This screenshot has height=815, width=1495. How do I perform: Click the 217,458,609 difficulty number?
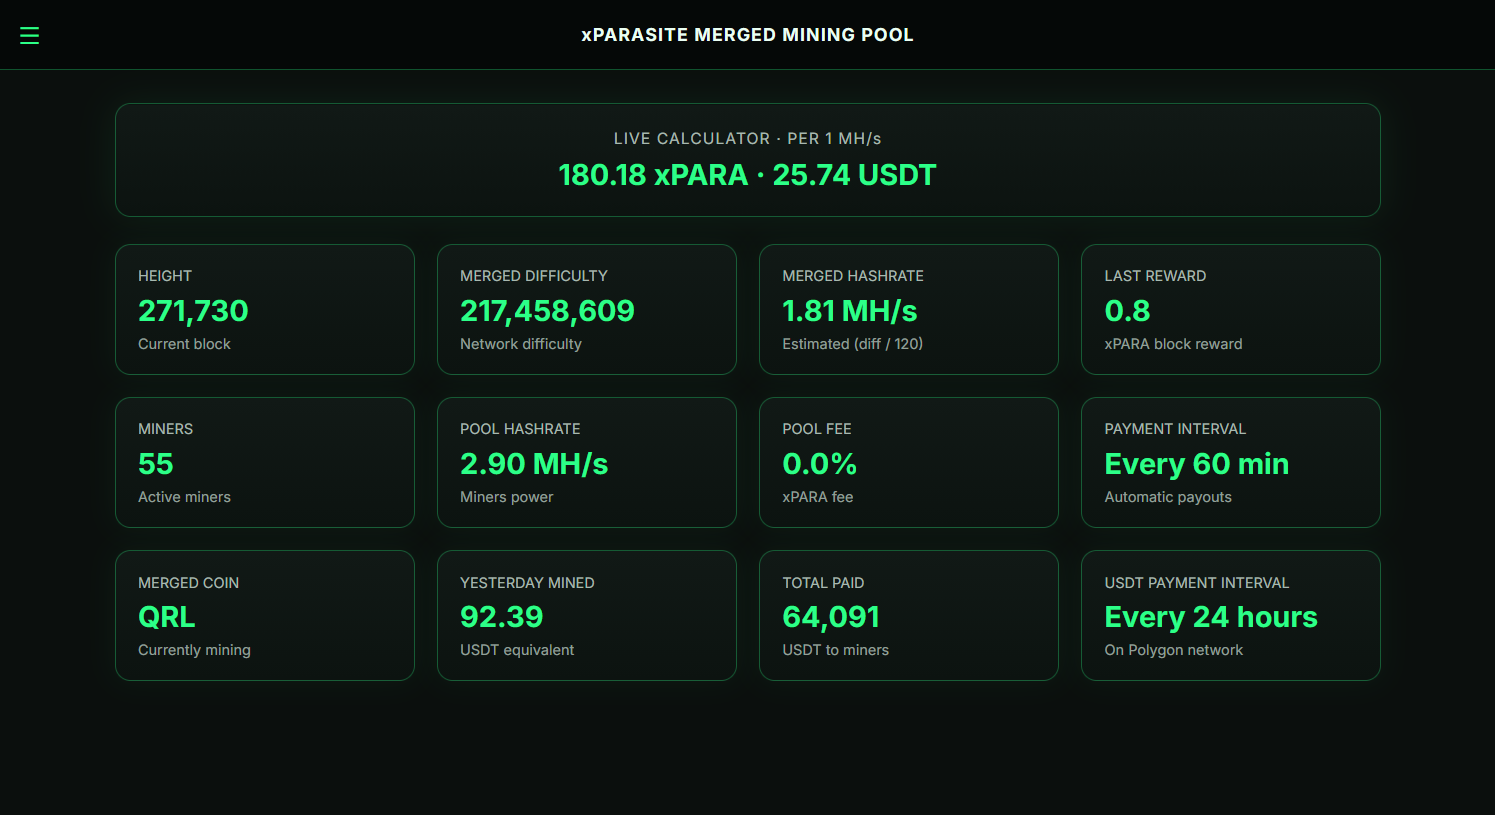coord(547,311)
